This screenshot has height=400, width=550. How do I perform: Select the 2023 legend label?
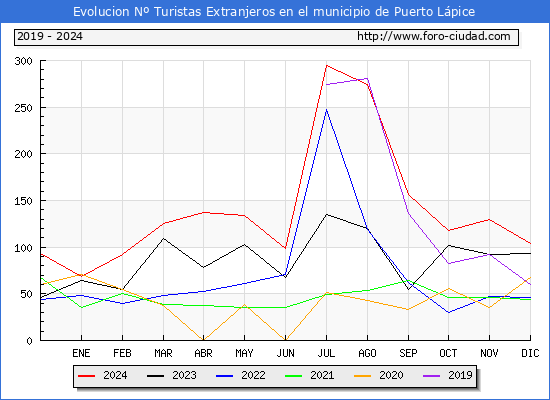[x=184, y=375]
